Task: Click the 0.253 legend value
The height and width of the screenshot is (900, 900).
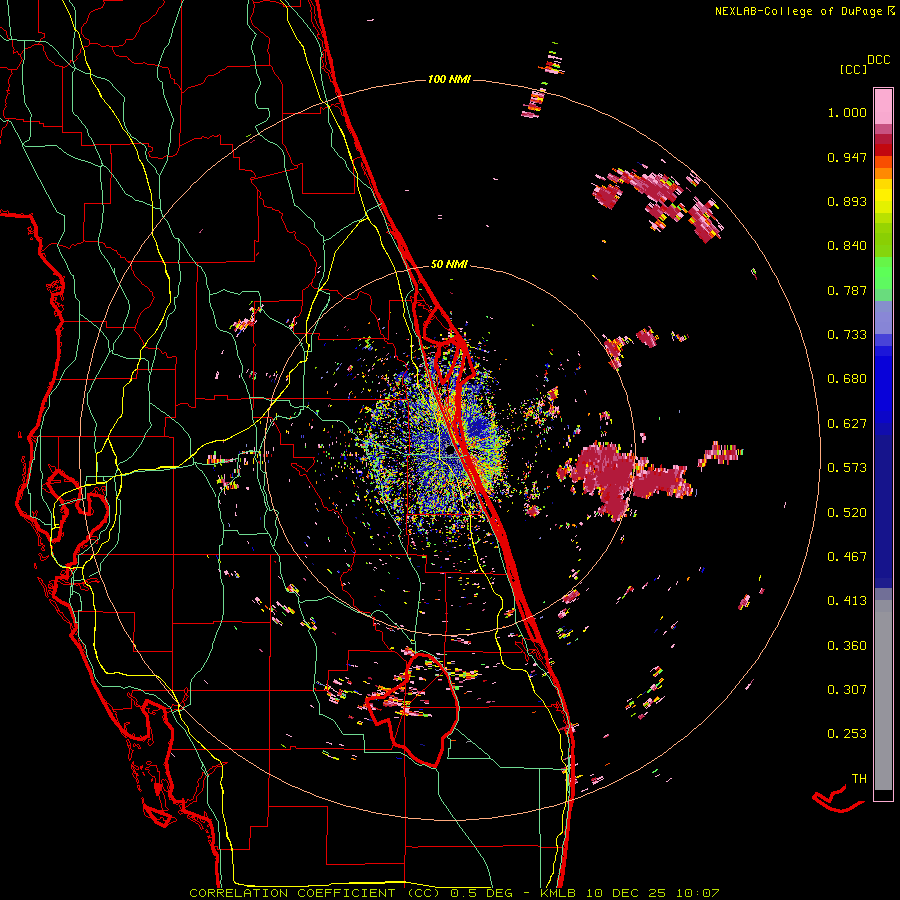Action: [x=847, y=734]
